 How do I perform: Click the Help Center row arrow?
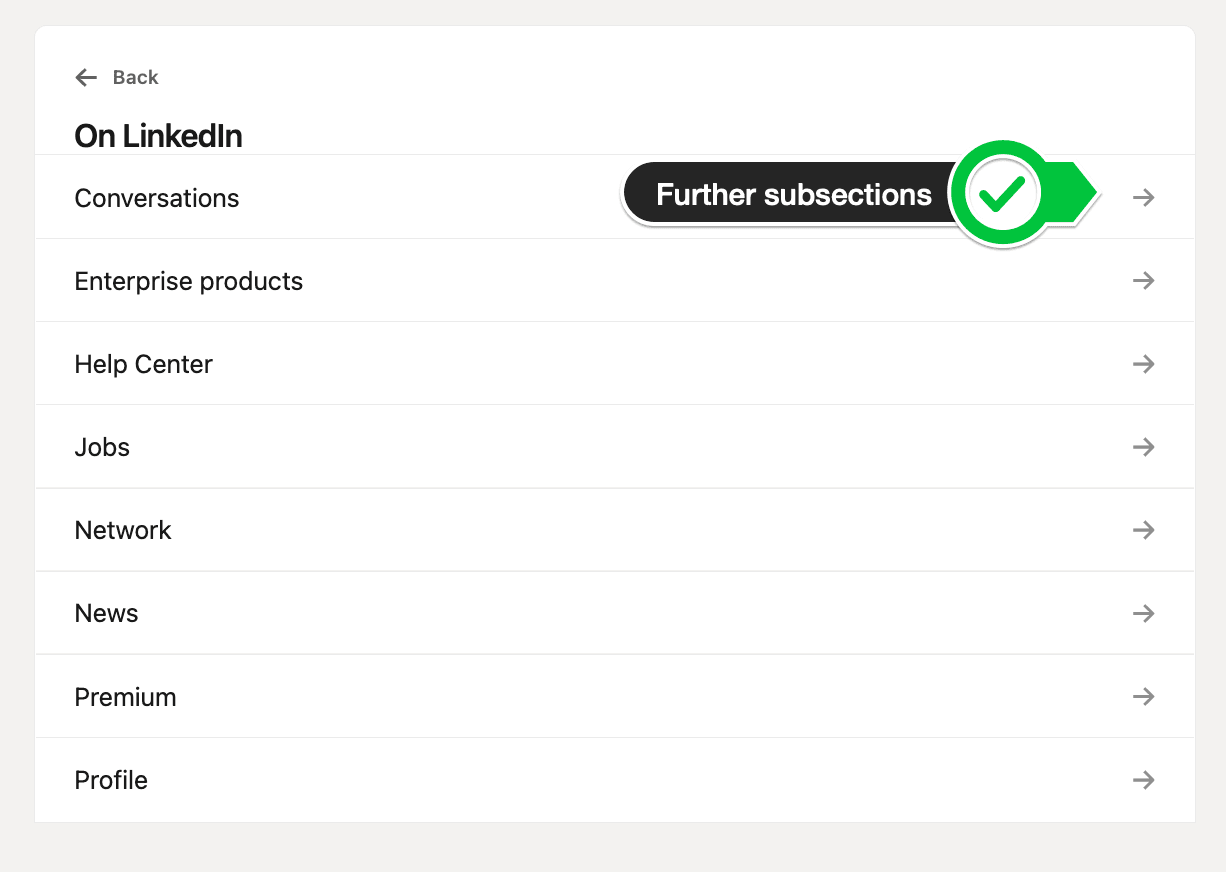1144,364
